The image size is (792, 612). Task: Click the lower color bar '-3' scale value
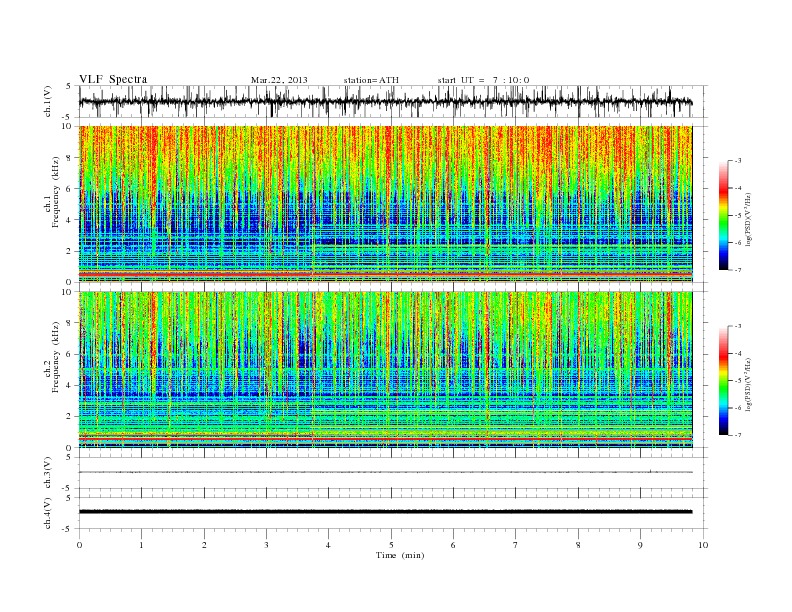click(x=738, y=326)
